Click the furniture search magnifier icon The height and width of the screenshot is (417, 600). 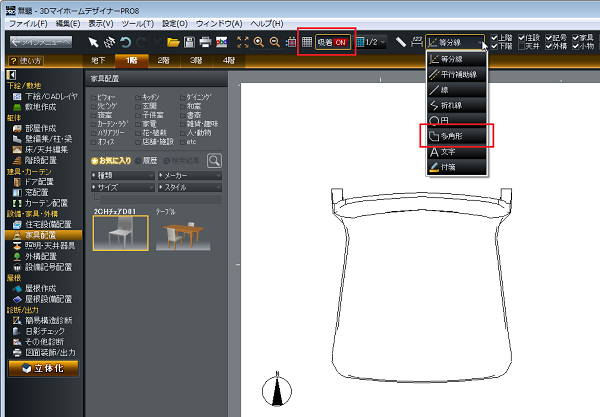(214, 160)
